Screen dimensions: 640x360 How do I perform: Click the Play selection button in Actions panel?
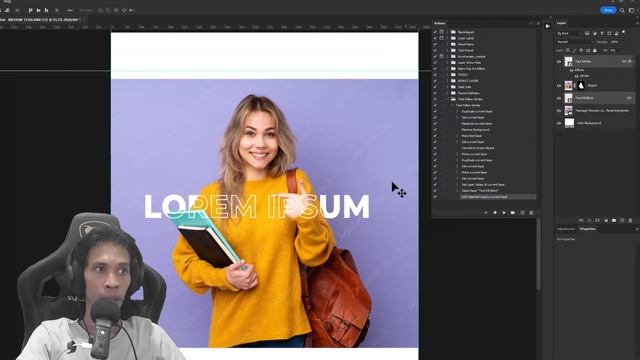(504, 213)
